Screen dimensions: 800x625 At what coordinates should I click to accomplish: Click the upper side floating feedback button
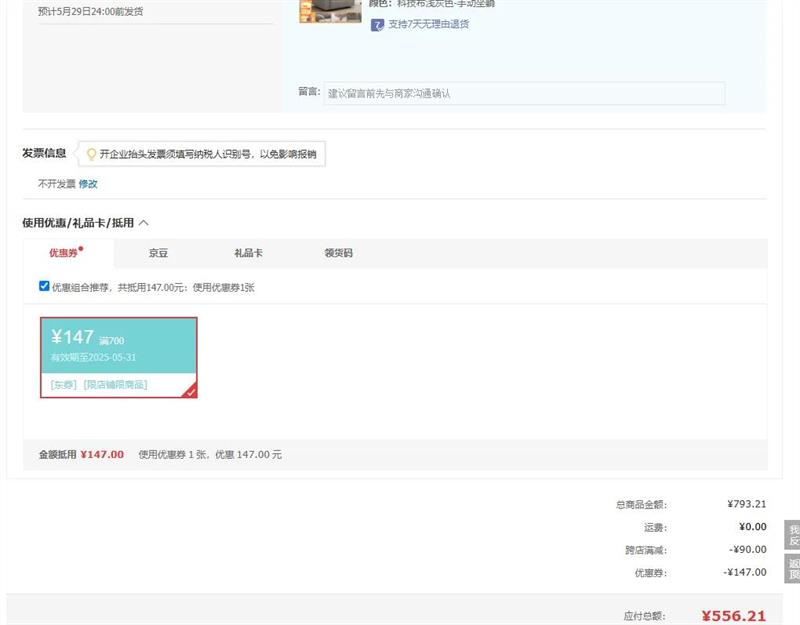click(x=793, y=535)
